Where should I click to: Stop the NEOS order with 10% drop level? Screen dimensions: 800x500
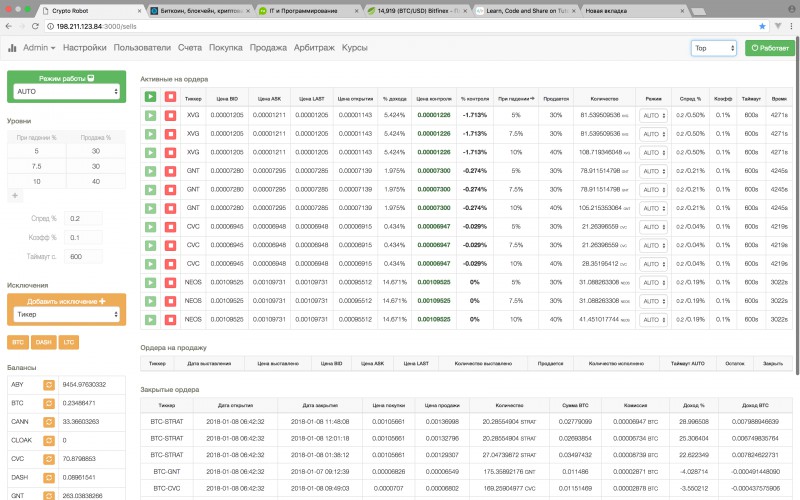coord(170,320)
